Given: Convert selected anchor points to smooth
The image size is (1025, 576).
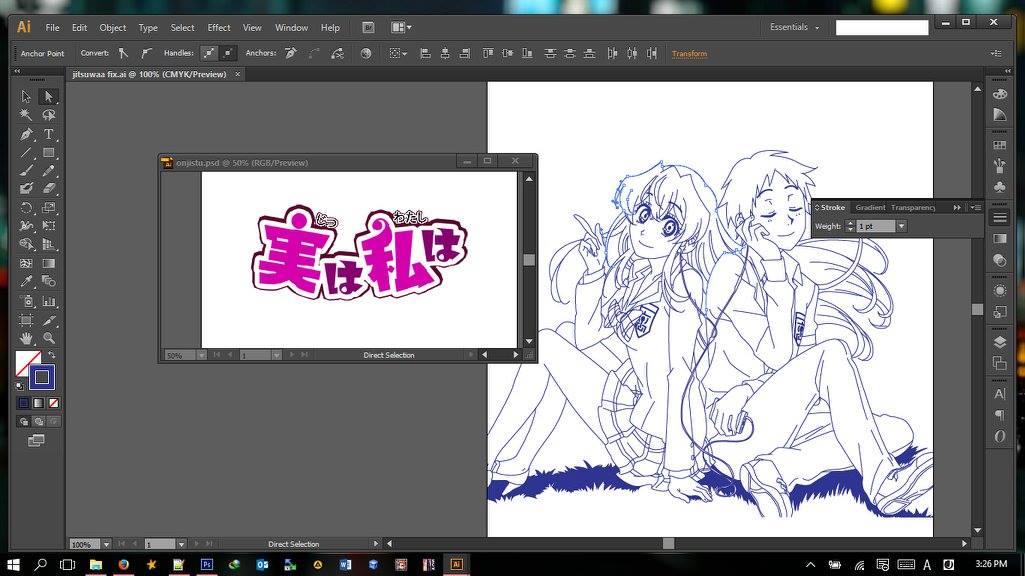Looking at the screenshot, I should click(146, 53).
